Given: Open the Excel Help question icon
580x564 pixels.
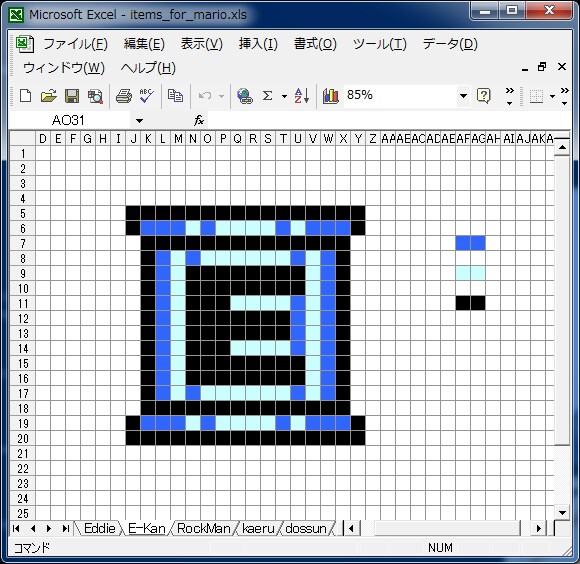Looking at the screenshot, I should point(483,96).
